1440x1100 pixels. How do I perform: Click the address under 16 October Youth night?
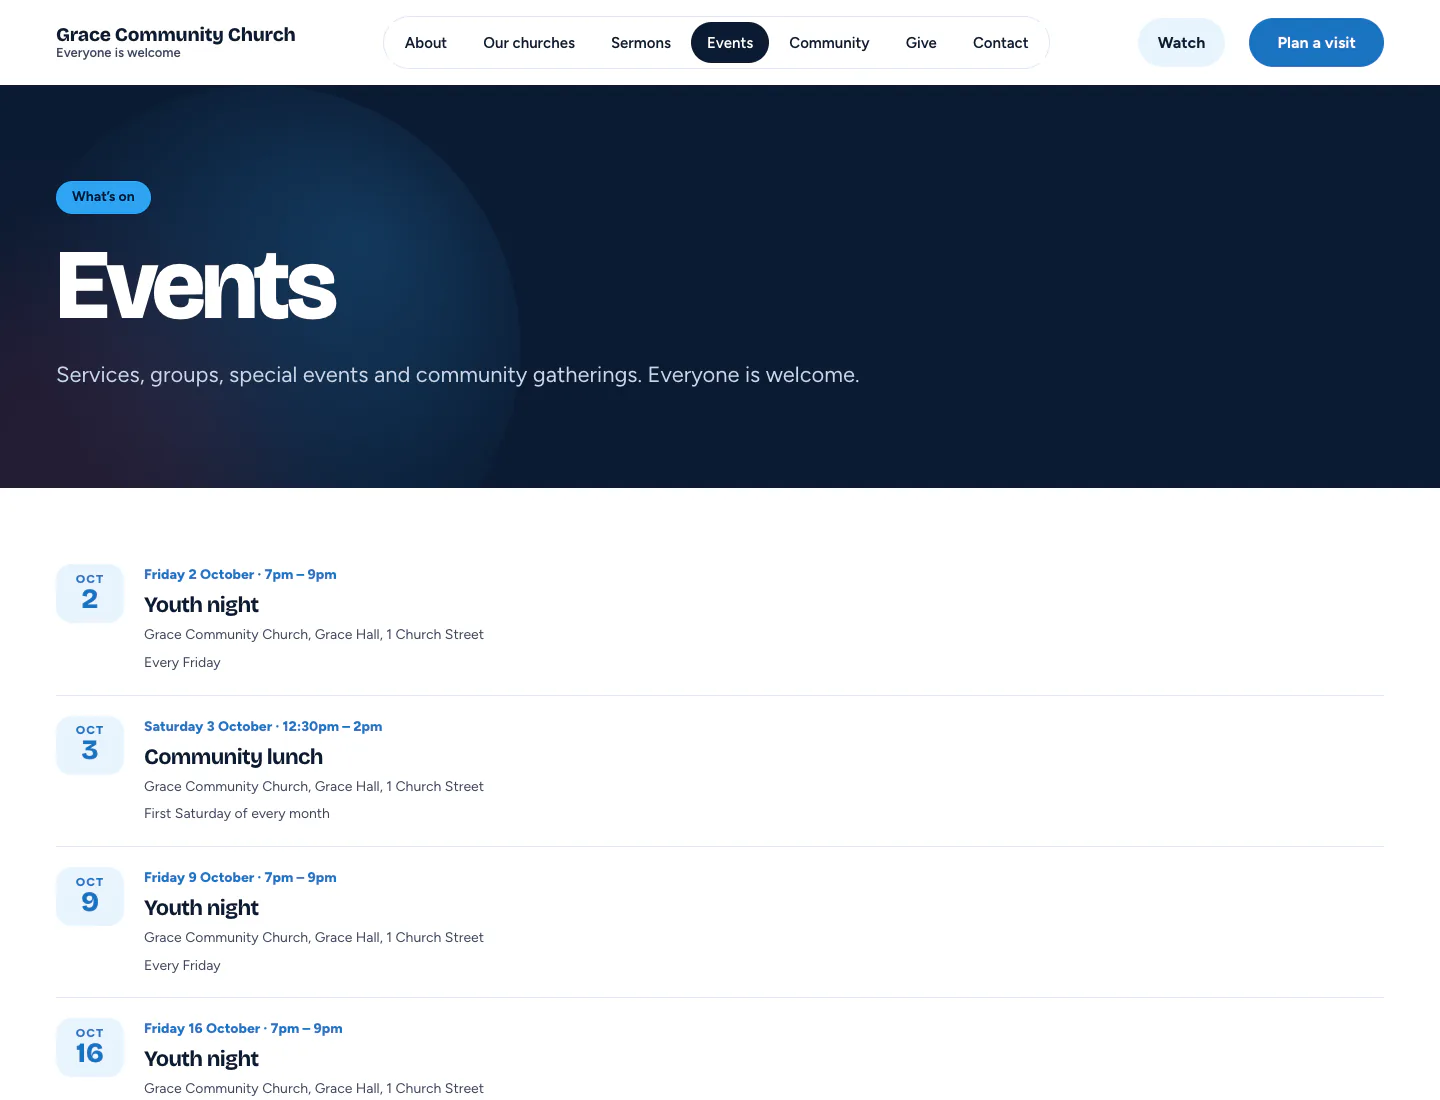tap(314, 1089)
